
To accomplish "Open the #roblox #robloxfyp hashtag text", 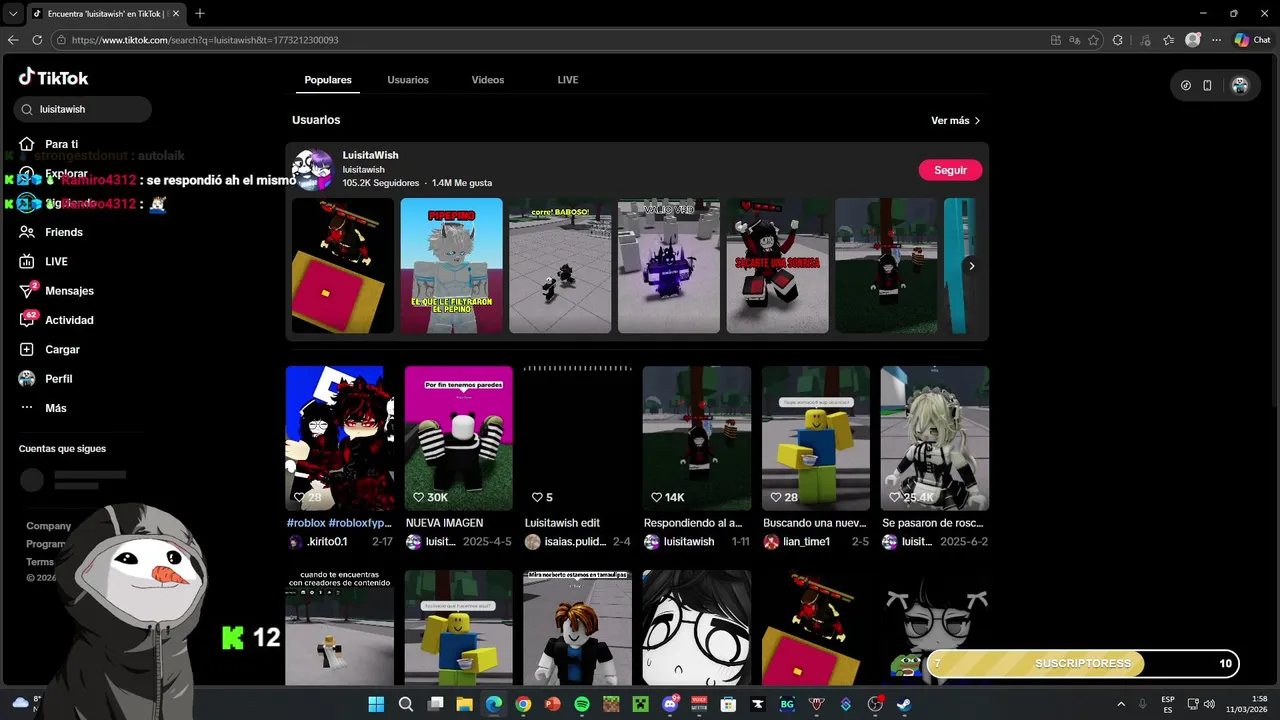I will tap(339, 523).
